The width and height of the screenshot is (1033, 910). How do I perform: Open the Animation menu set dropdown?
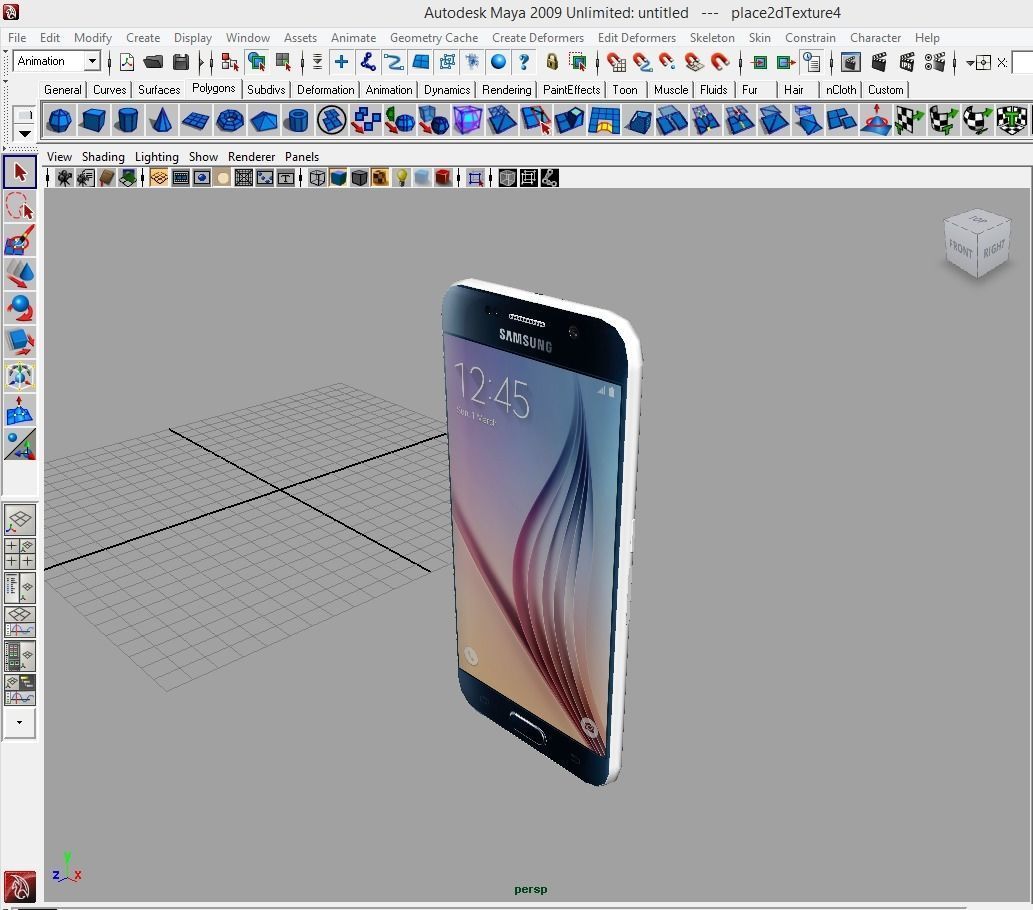[x=92, y=61]
